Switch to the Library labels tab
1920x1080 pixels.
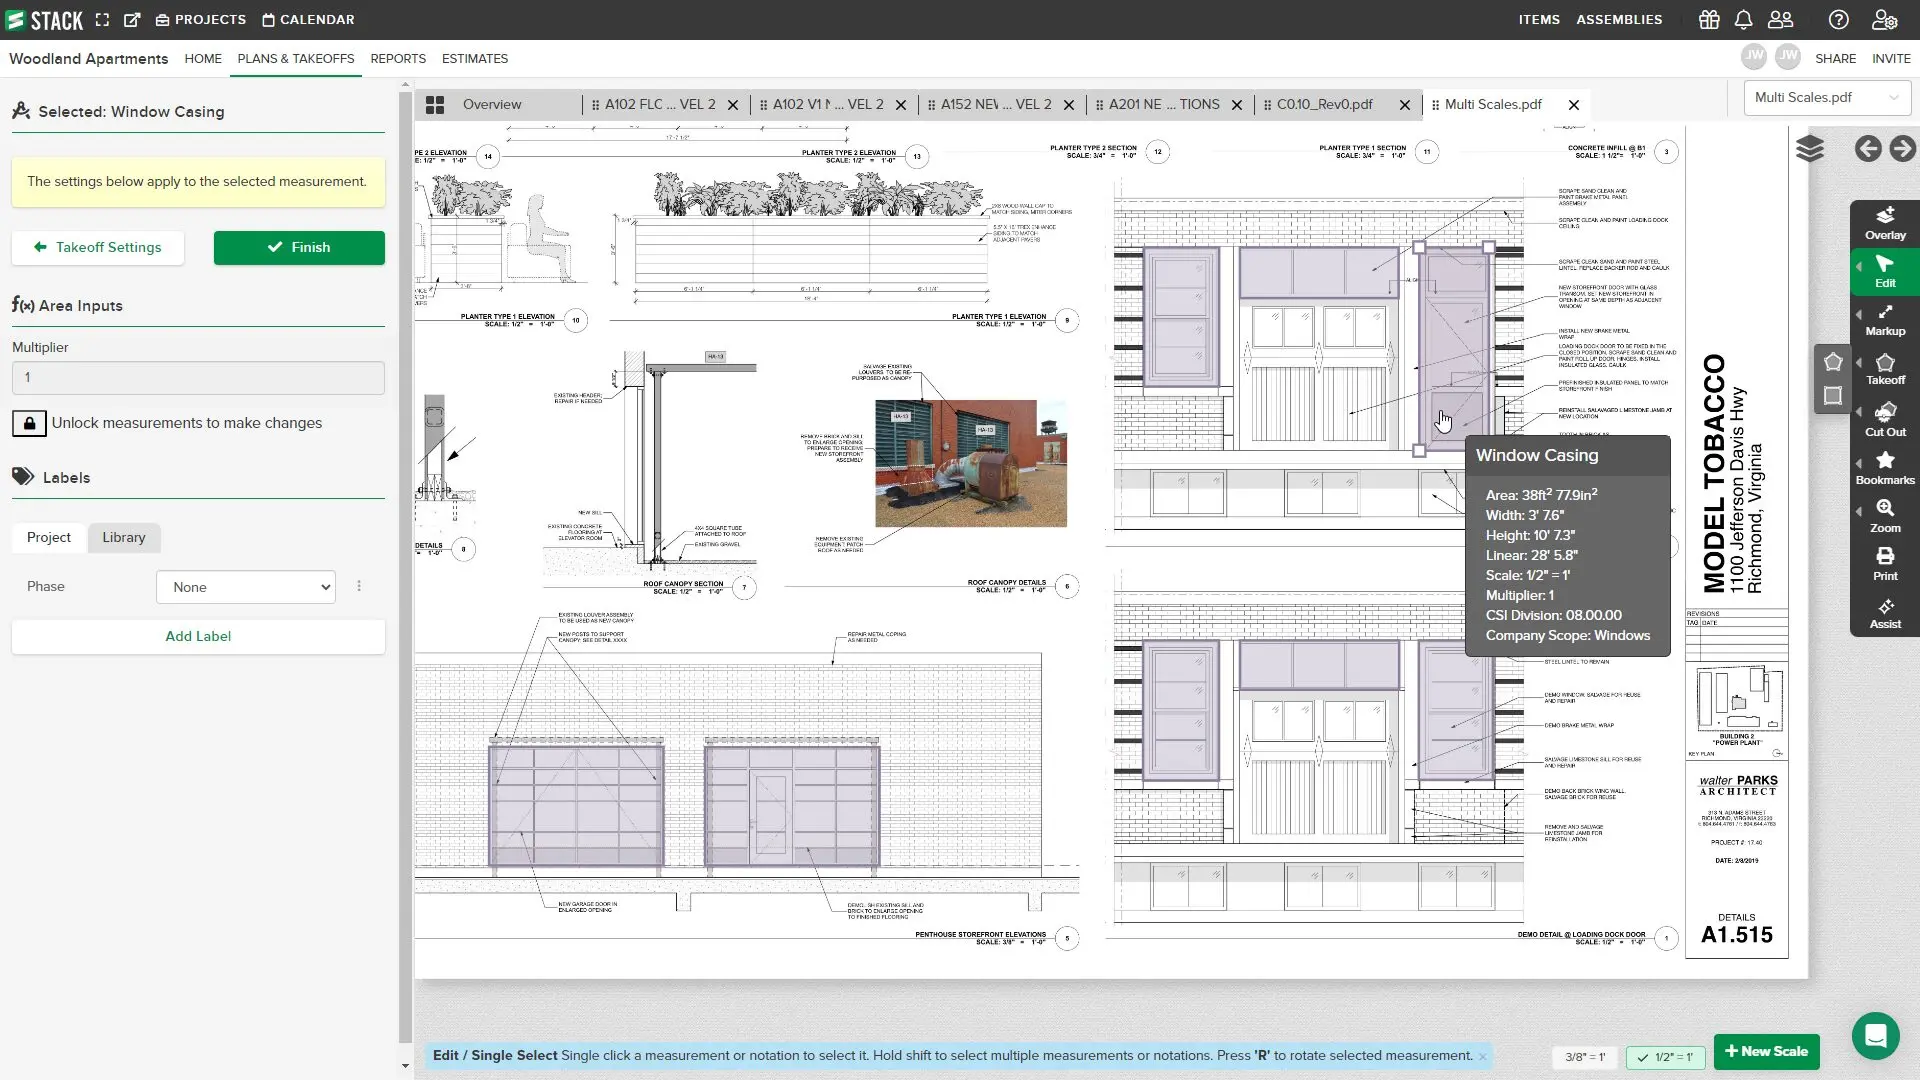pos(124,537)
